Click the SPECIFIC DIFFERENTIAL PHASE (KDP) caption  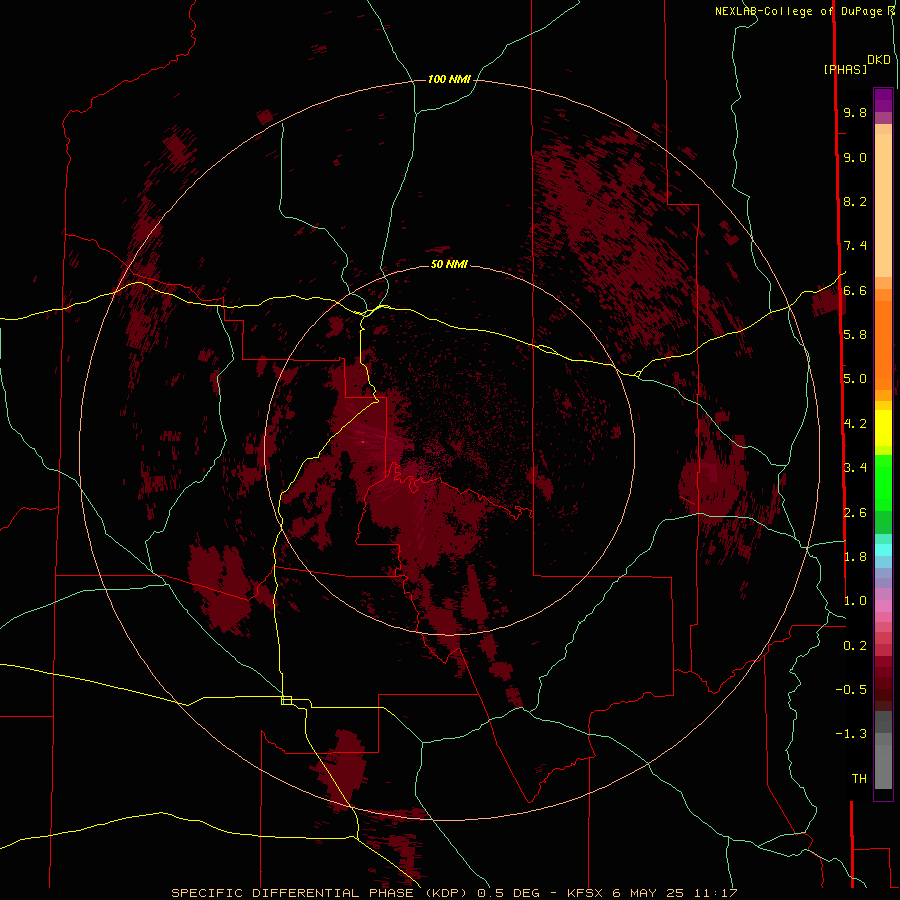(x=321, y=893)
